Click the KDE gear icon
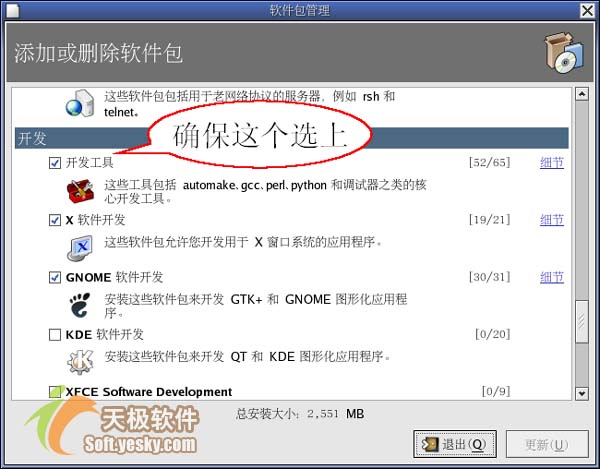Screen dimensions: 600x469 [80, 362]
